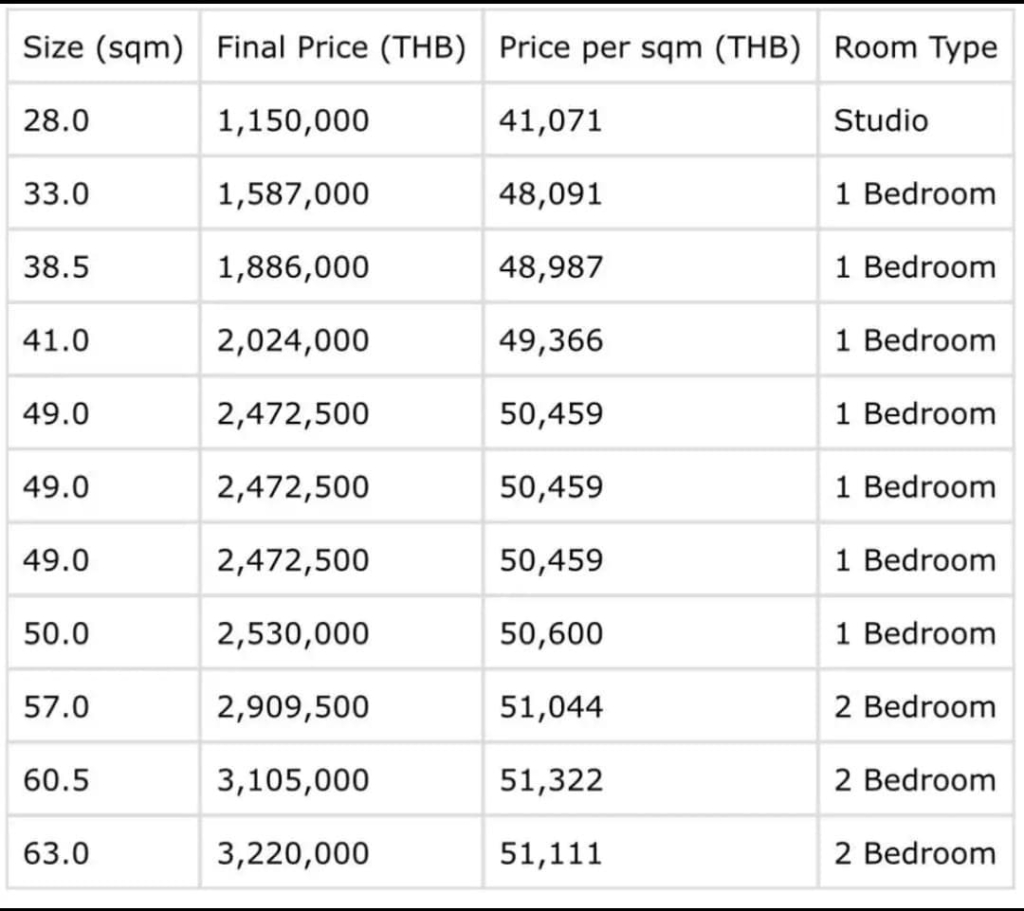Viewport: 1024px width, 911px height.
Task: Click the 50.0 size cell
Action: click(56, 634)
